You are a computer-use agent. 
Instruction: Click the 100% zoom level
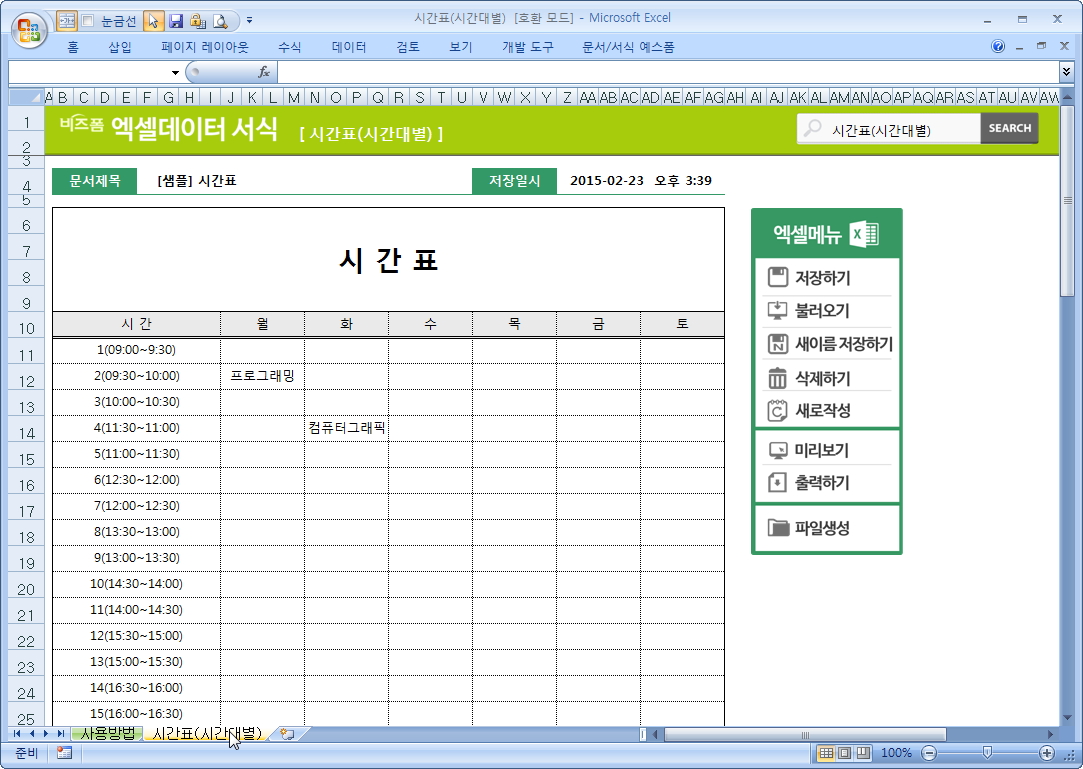[896, 753]
